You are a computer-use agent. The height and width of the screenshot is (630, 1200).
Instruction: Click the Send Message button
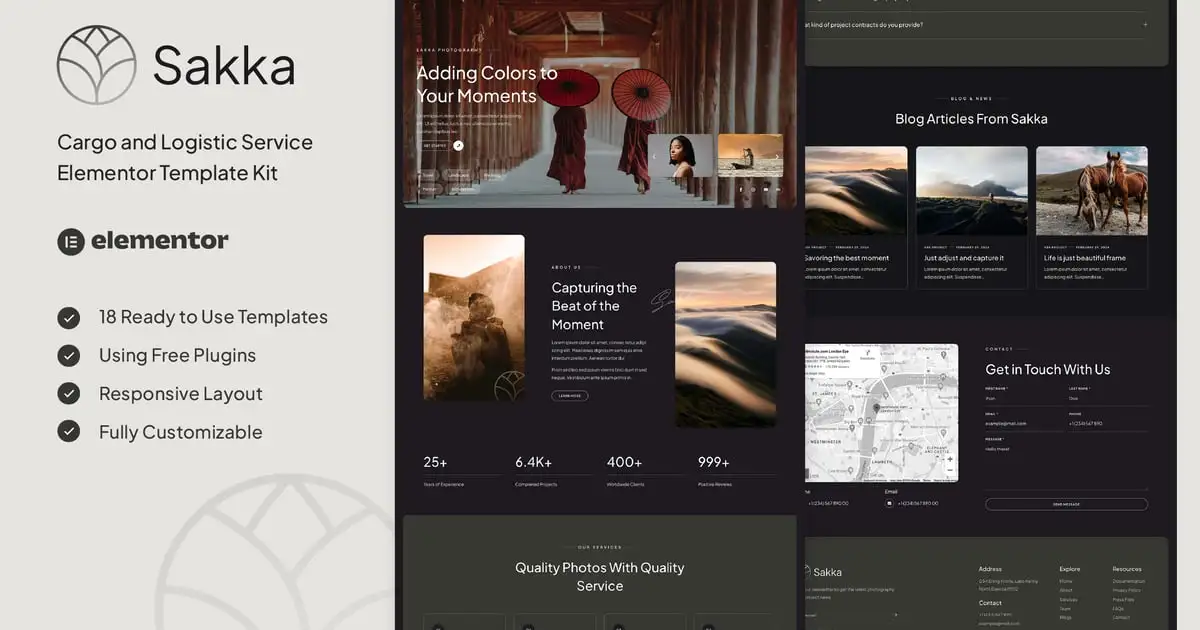click(x=1066, y=504)
